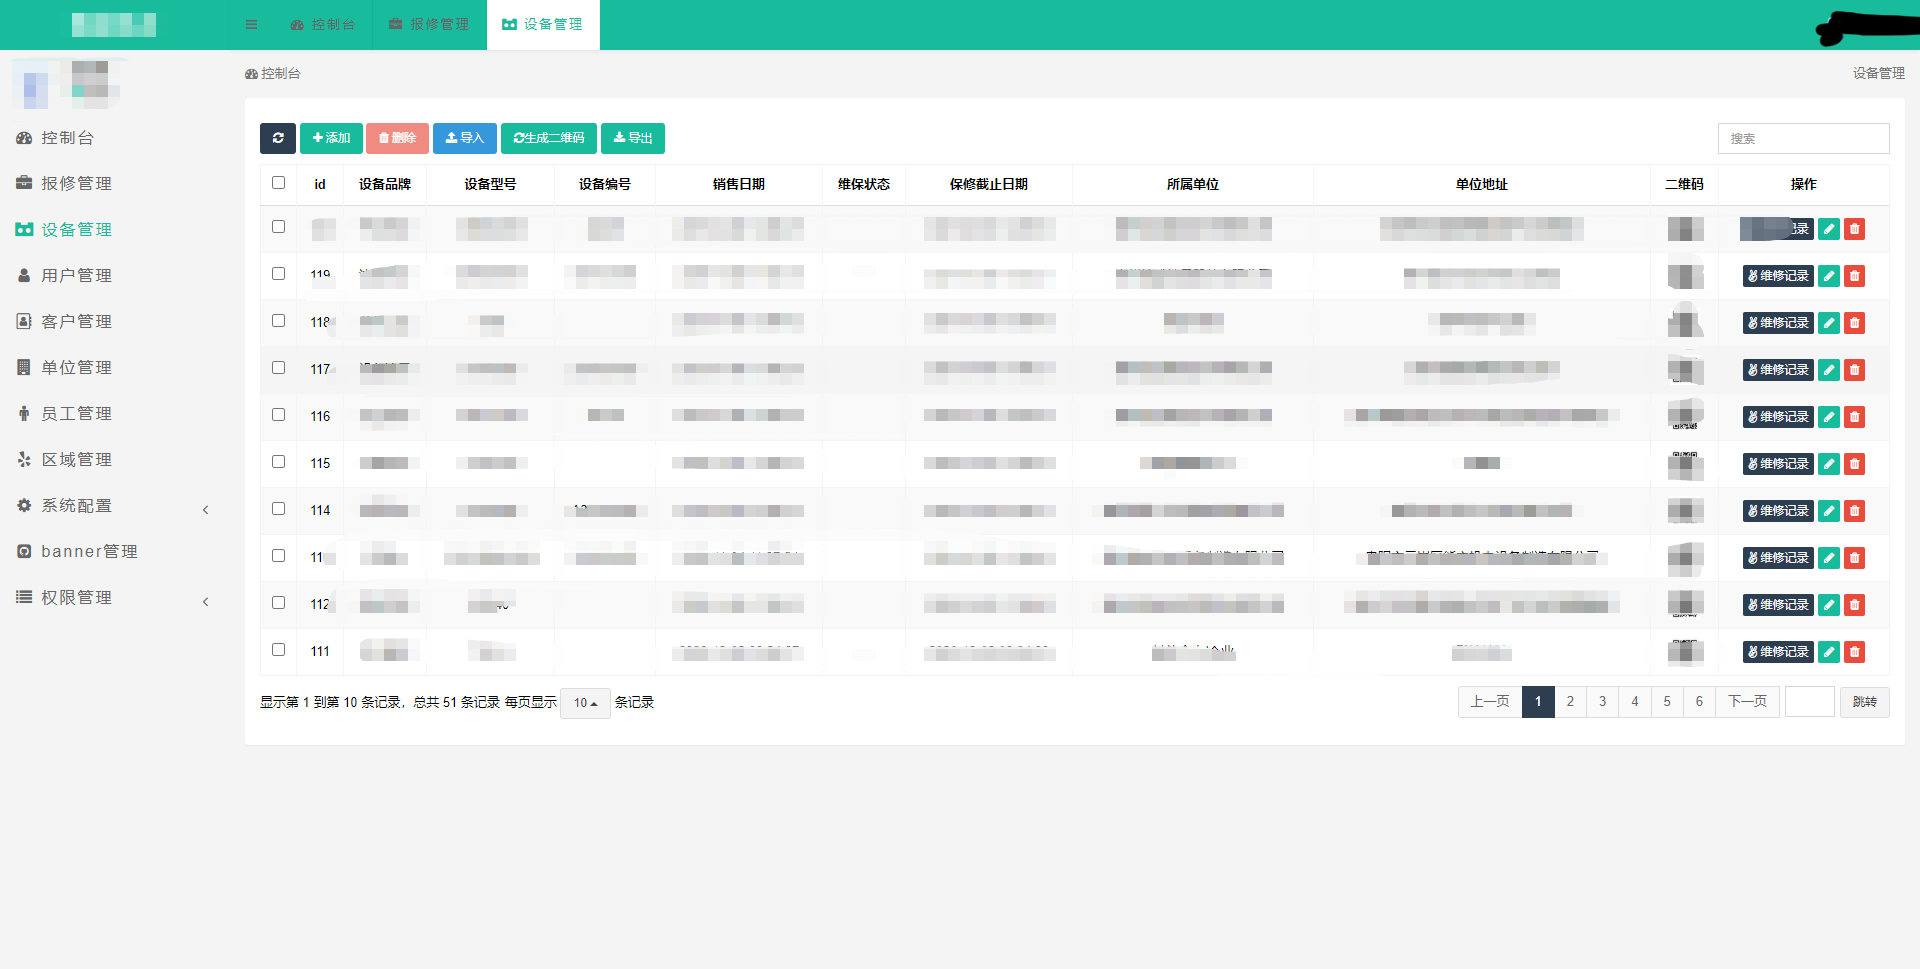The image size is (1920, 969).
Task: Click the 添加 add button
Action: click(331, 138)
